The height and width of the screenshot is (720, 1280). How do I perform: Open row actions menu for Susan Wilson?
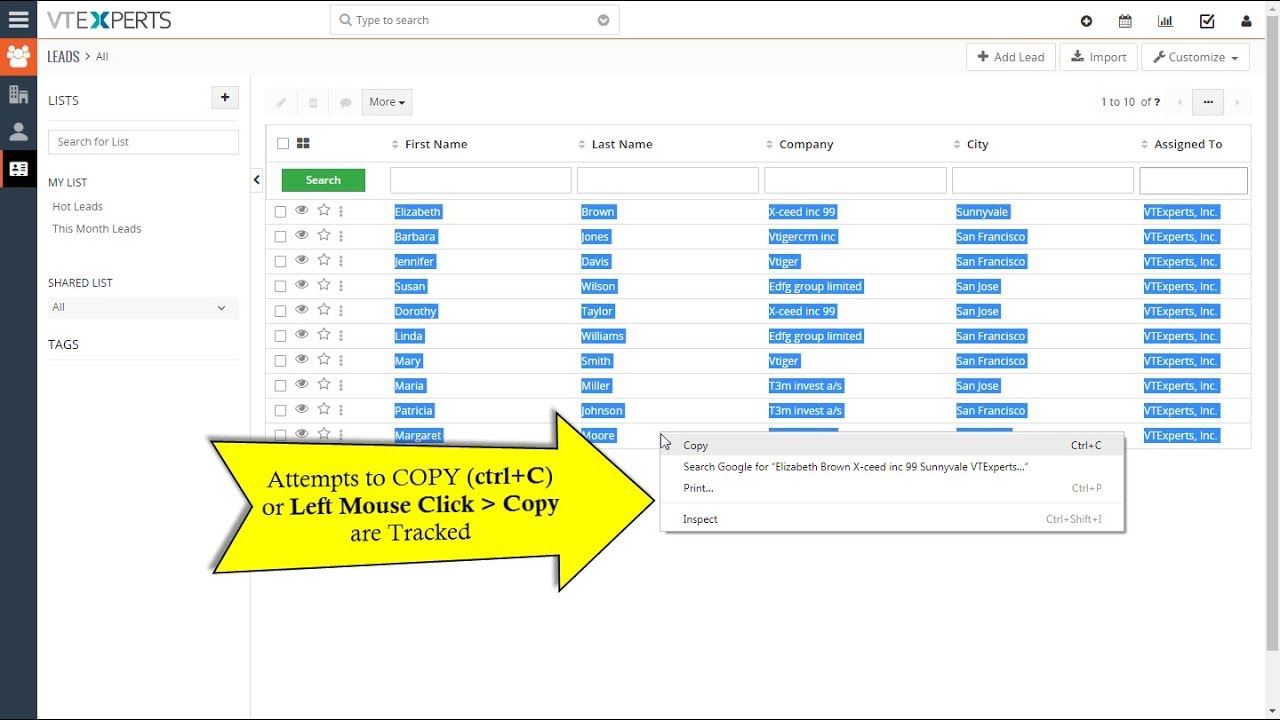pyautogui.click(x=341, y=286)
